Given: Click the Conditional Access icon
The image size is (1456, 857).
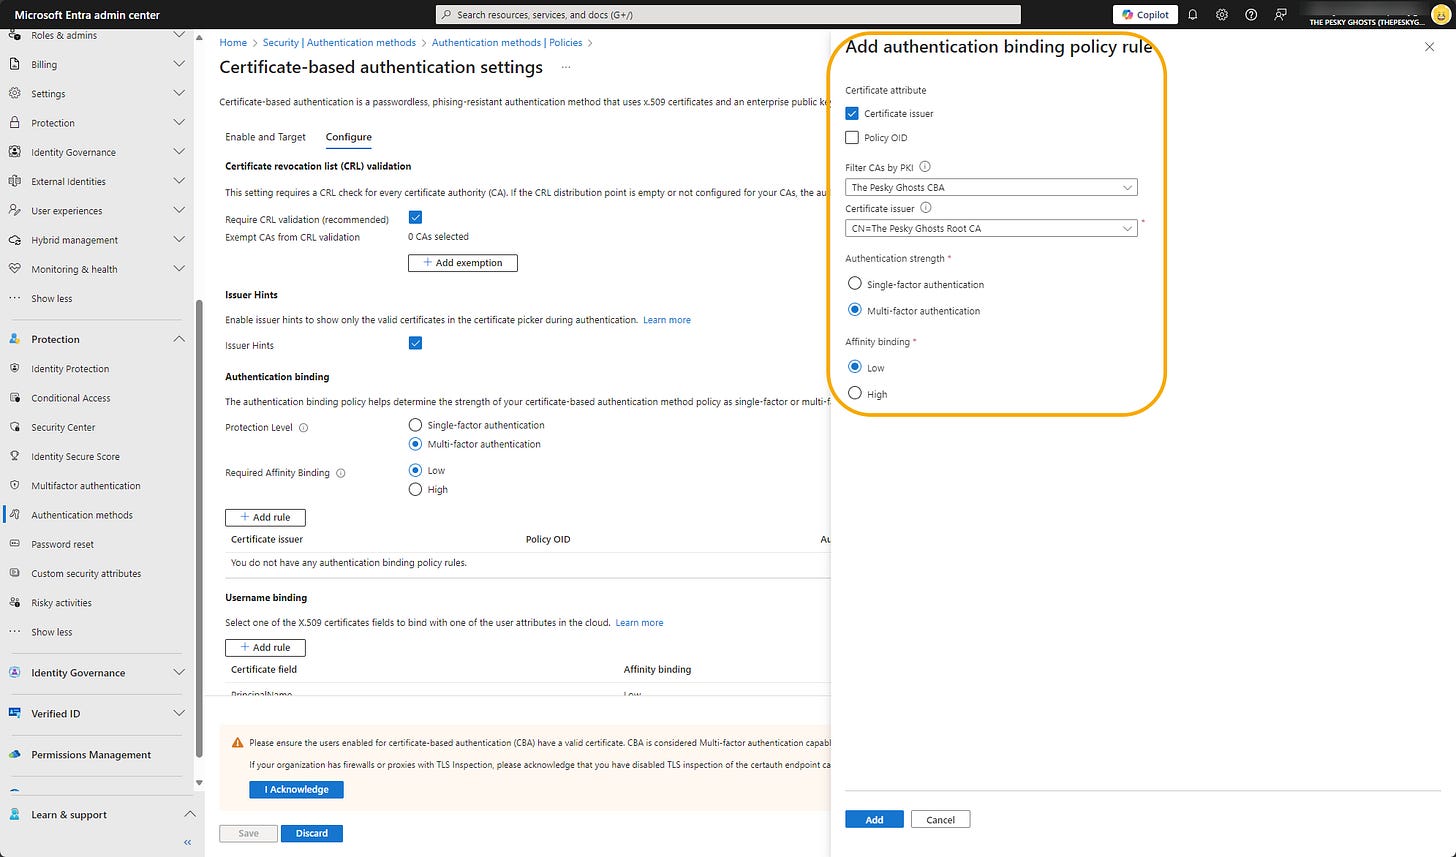Looking at the screenshot, I should tap(14, 397).
